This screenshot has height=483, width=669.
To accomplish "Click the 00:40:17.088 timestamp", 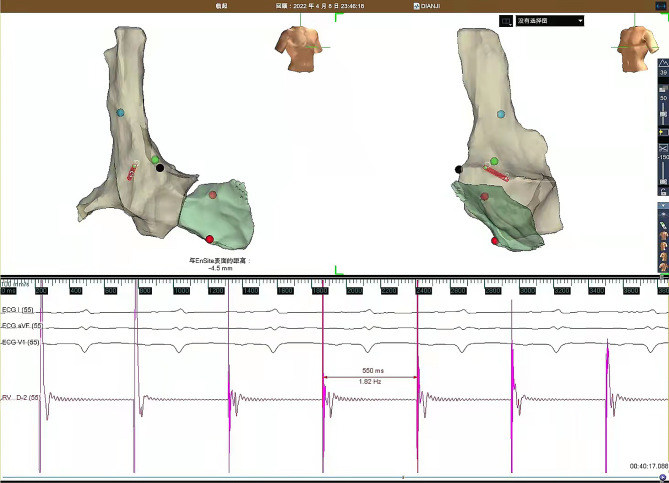I will 649,466.
